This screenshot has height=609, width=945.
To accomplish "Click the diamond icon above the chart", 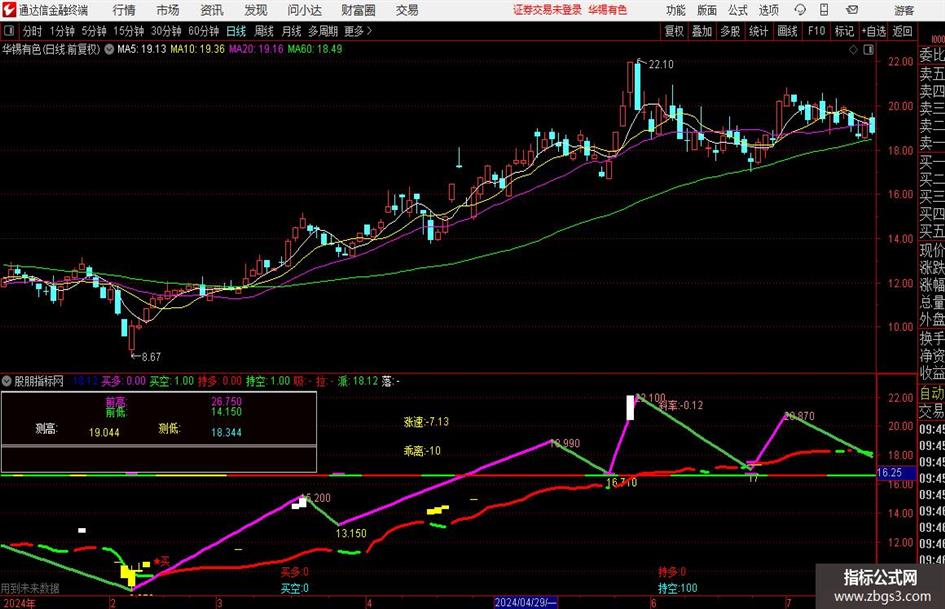I will click(853, 50).
